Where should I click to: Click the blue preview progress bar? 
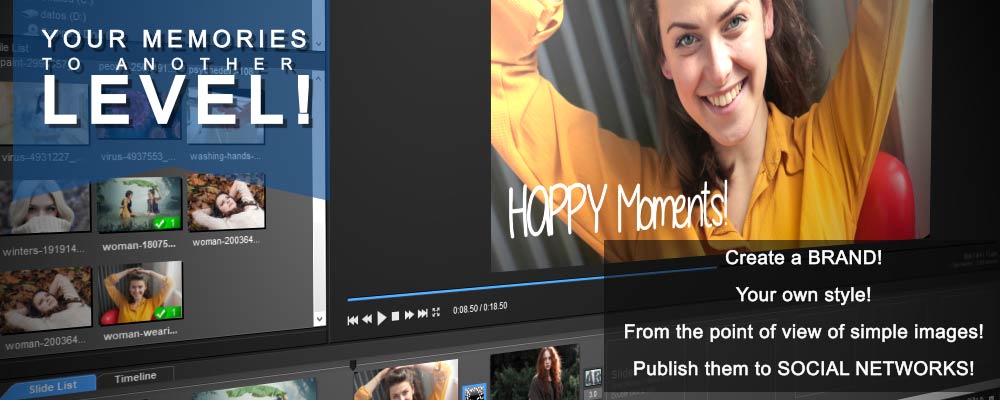[x=531, y=283]
